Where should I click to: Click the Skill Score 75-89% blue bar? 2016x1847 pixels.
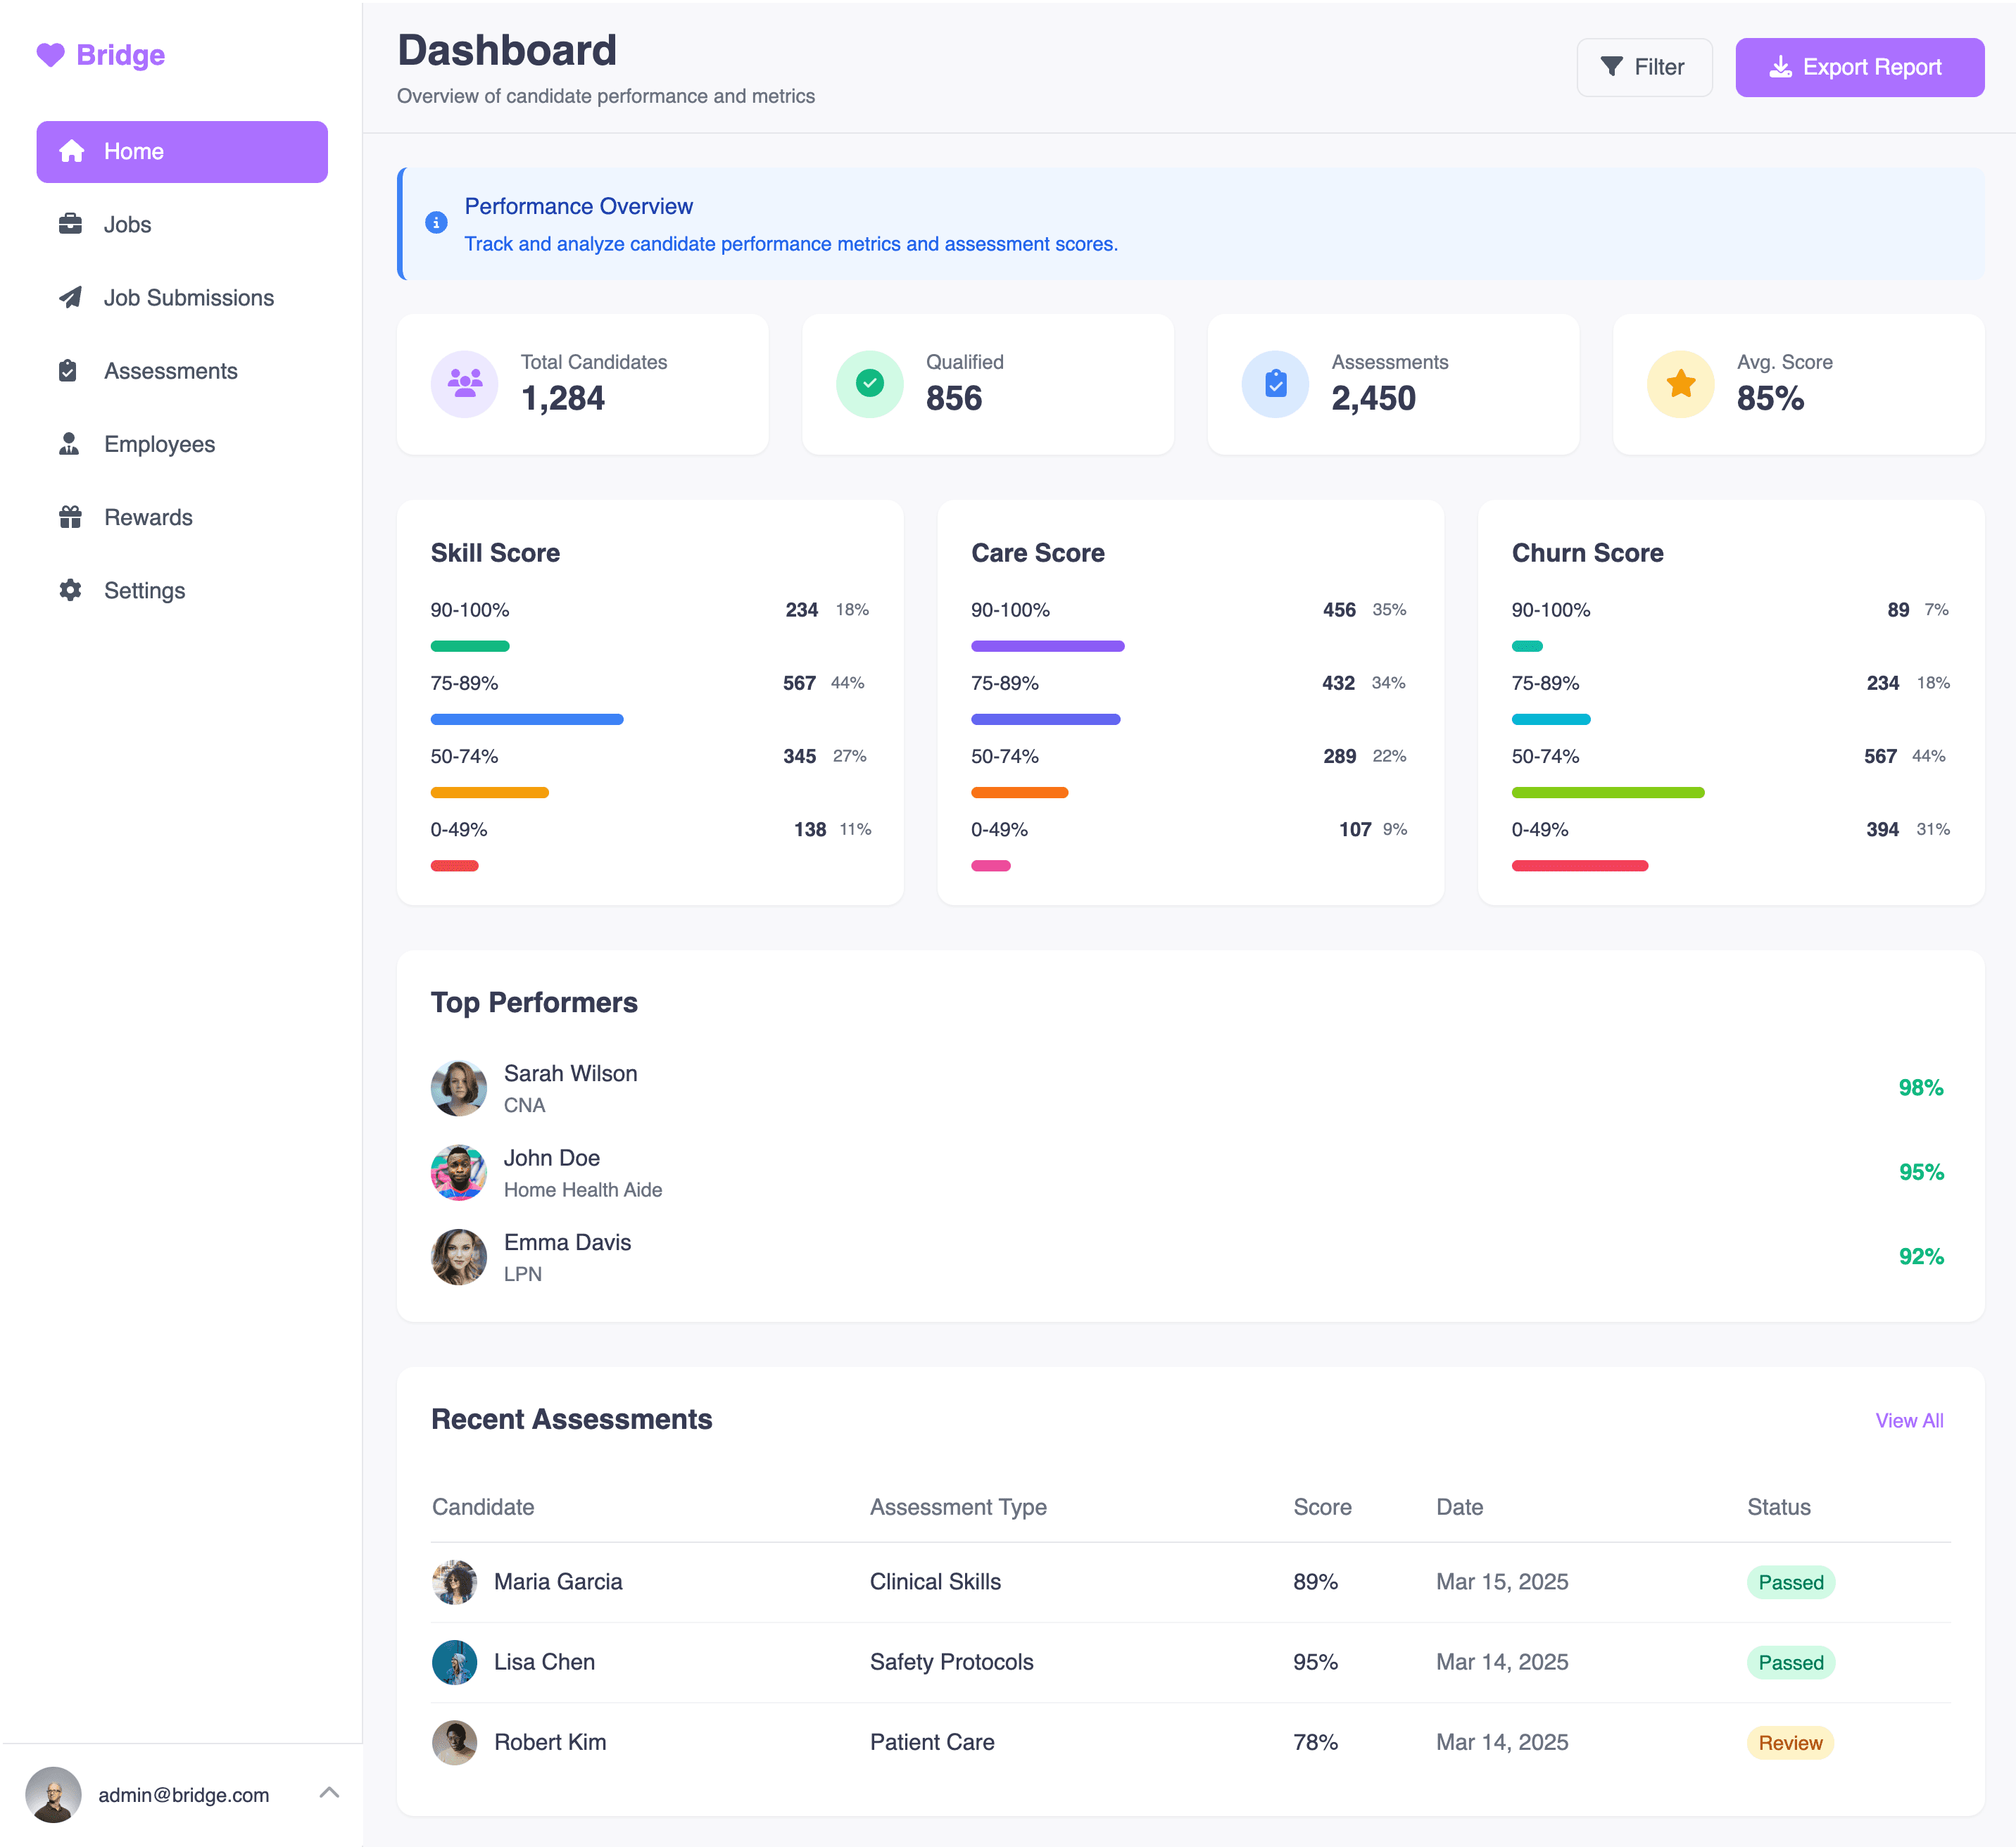(x=527, y=719)
